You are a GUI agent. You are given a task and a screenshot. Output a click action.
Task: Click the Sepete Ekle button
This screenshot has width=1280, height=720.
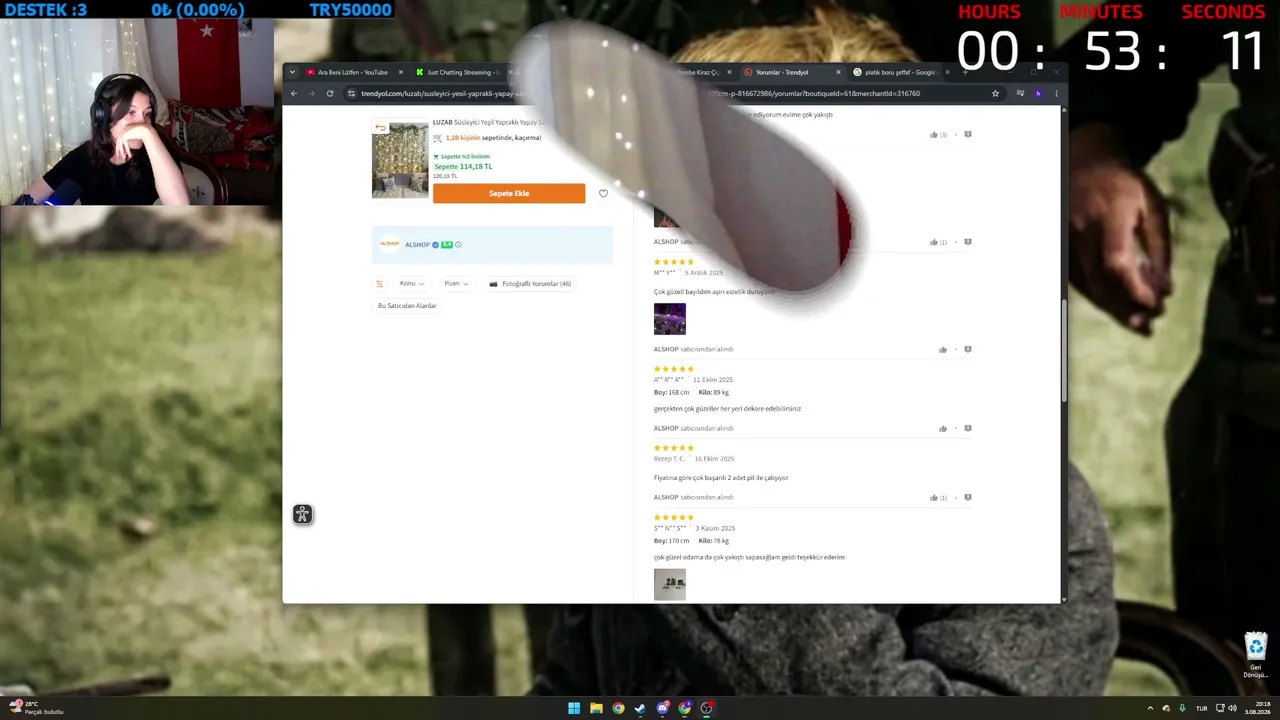tap(509, 193)
